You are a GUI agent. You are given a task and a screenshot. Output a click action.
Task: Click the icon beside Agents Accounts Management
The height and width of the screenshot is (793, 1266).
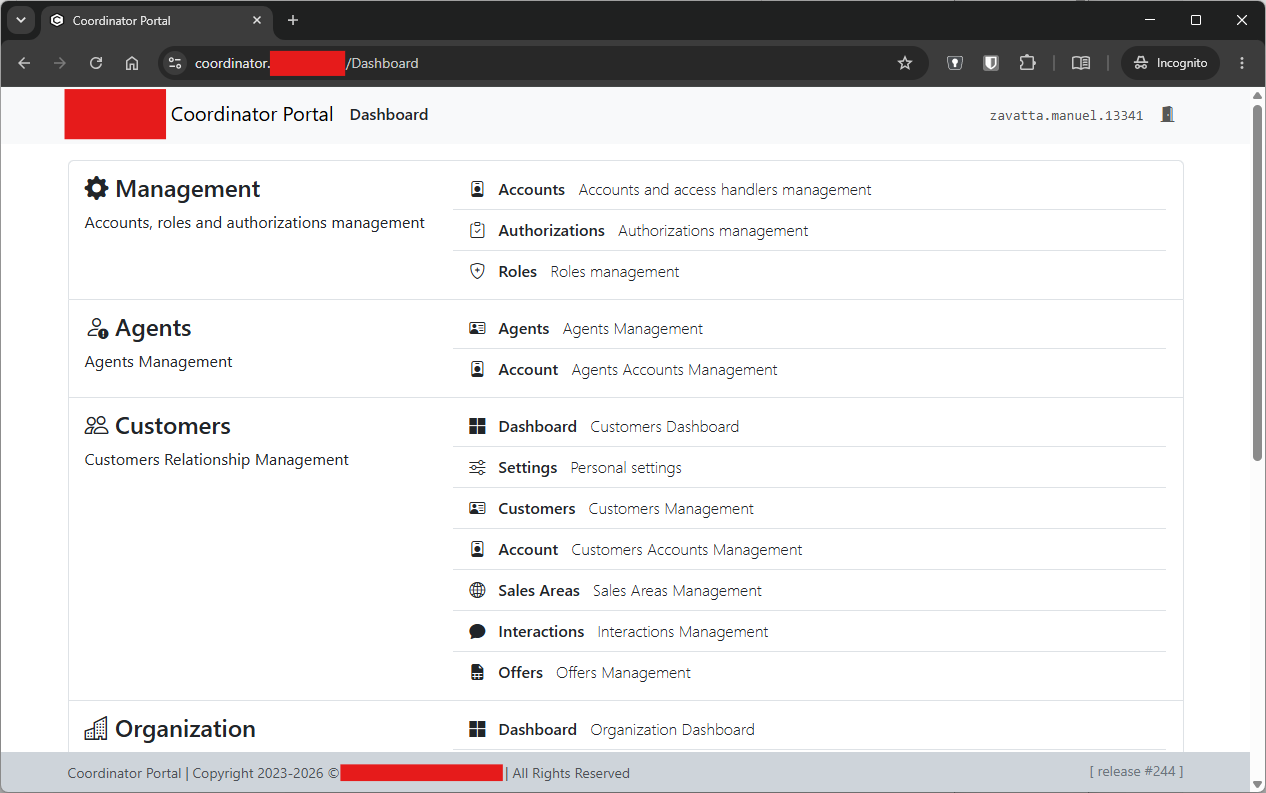pos(477,369)
